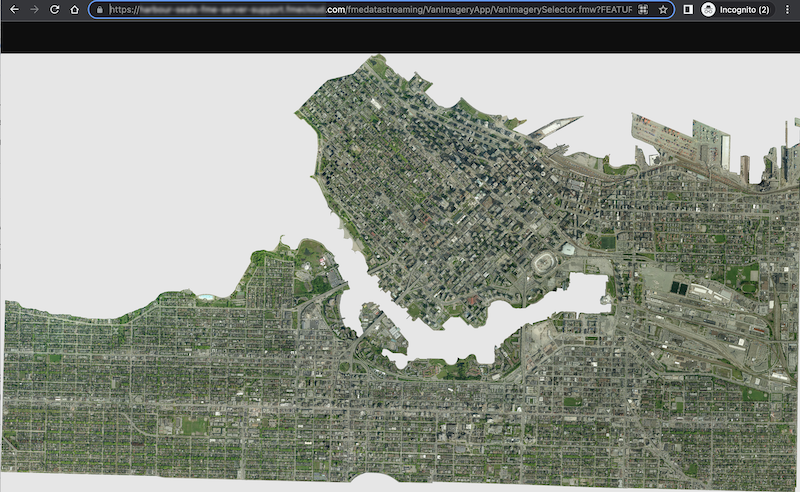Image resolution: width=800 pixels, height=492 pixels.
Task: Click the QR grid icon in address bar
Action: [x=644, y=9]
